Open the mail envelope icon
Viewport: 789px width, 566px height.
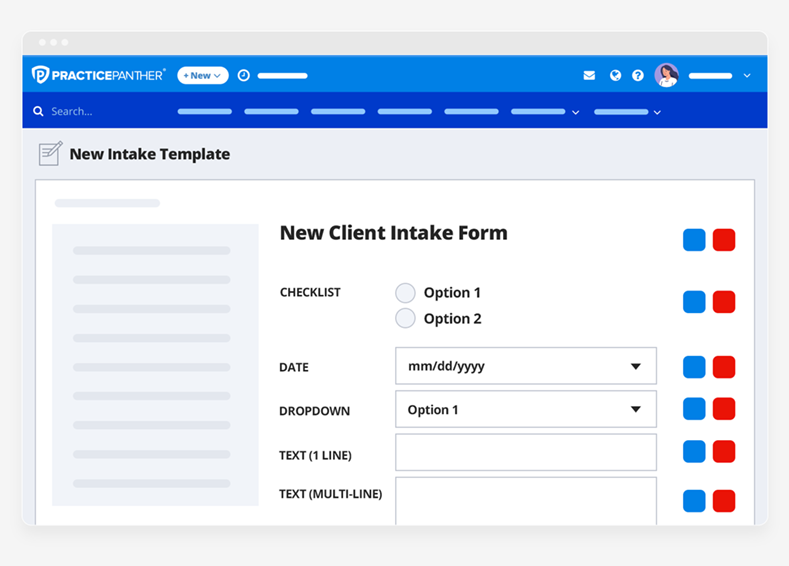[x=589, y=75]
